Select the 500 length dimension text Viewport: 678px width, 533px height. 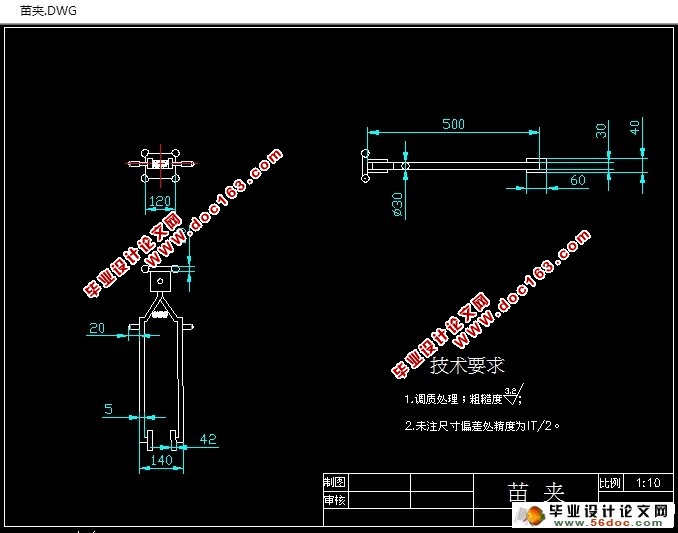tap(453, 124)
